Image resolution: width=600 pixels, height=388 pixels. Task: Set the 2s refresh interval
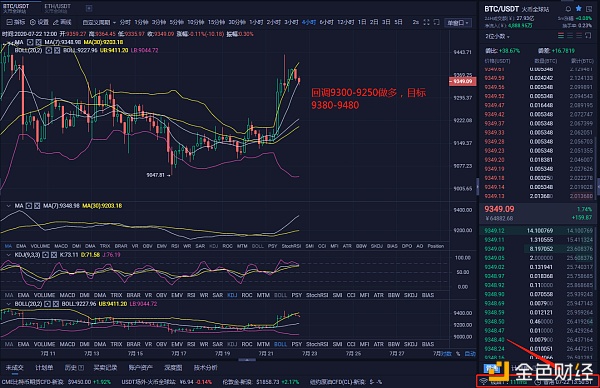tap(415, 23)
